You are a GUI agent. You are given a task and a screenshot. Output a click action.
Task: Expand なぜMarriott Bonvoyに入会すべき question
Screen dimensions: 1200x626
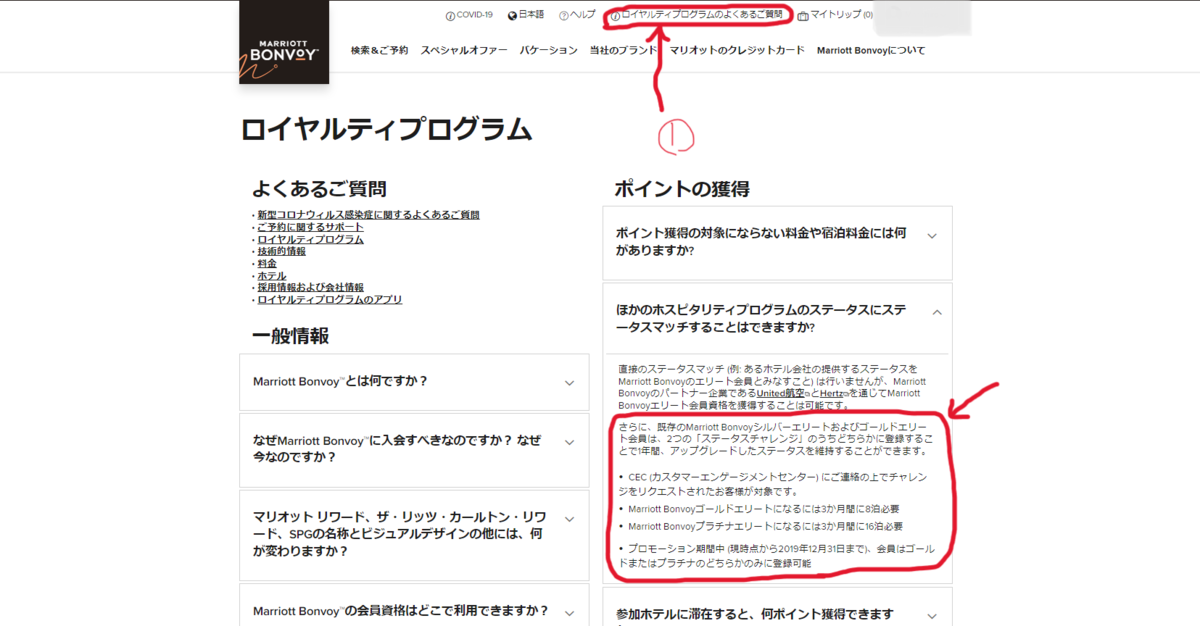coord(414,448)
